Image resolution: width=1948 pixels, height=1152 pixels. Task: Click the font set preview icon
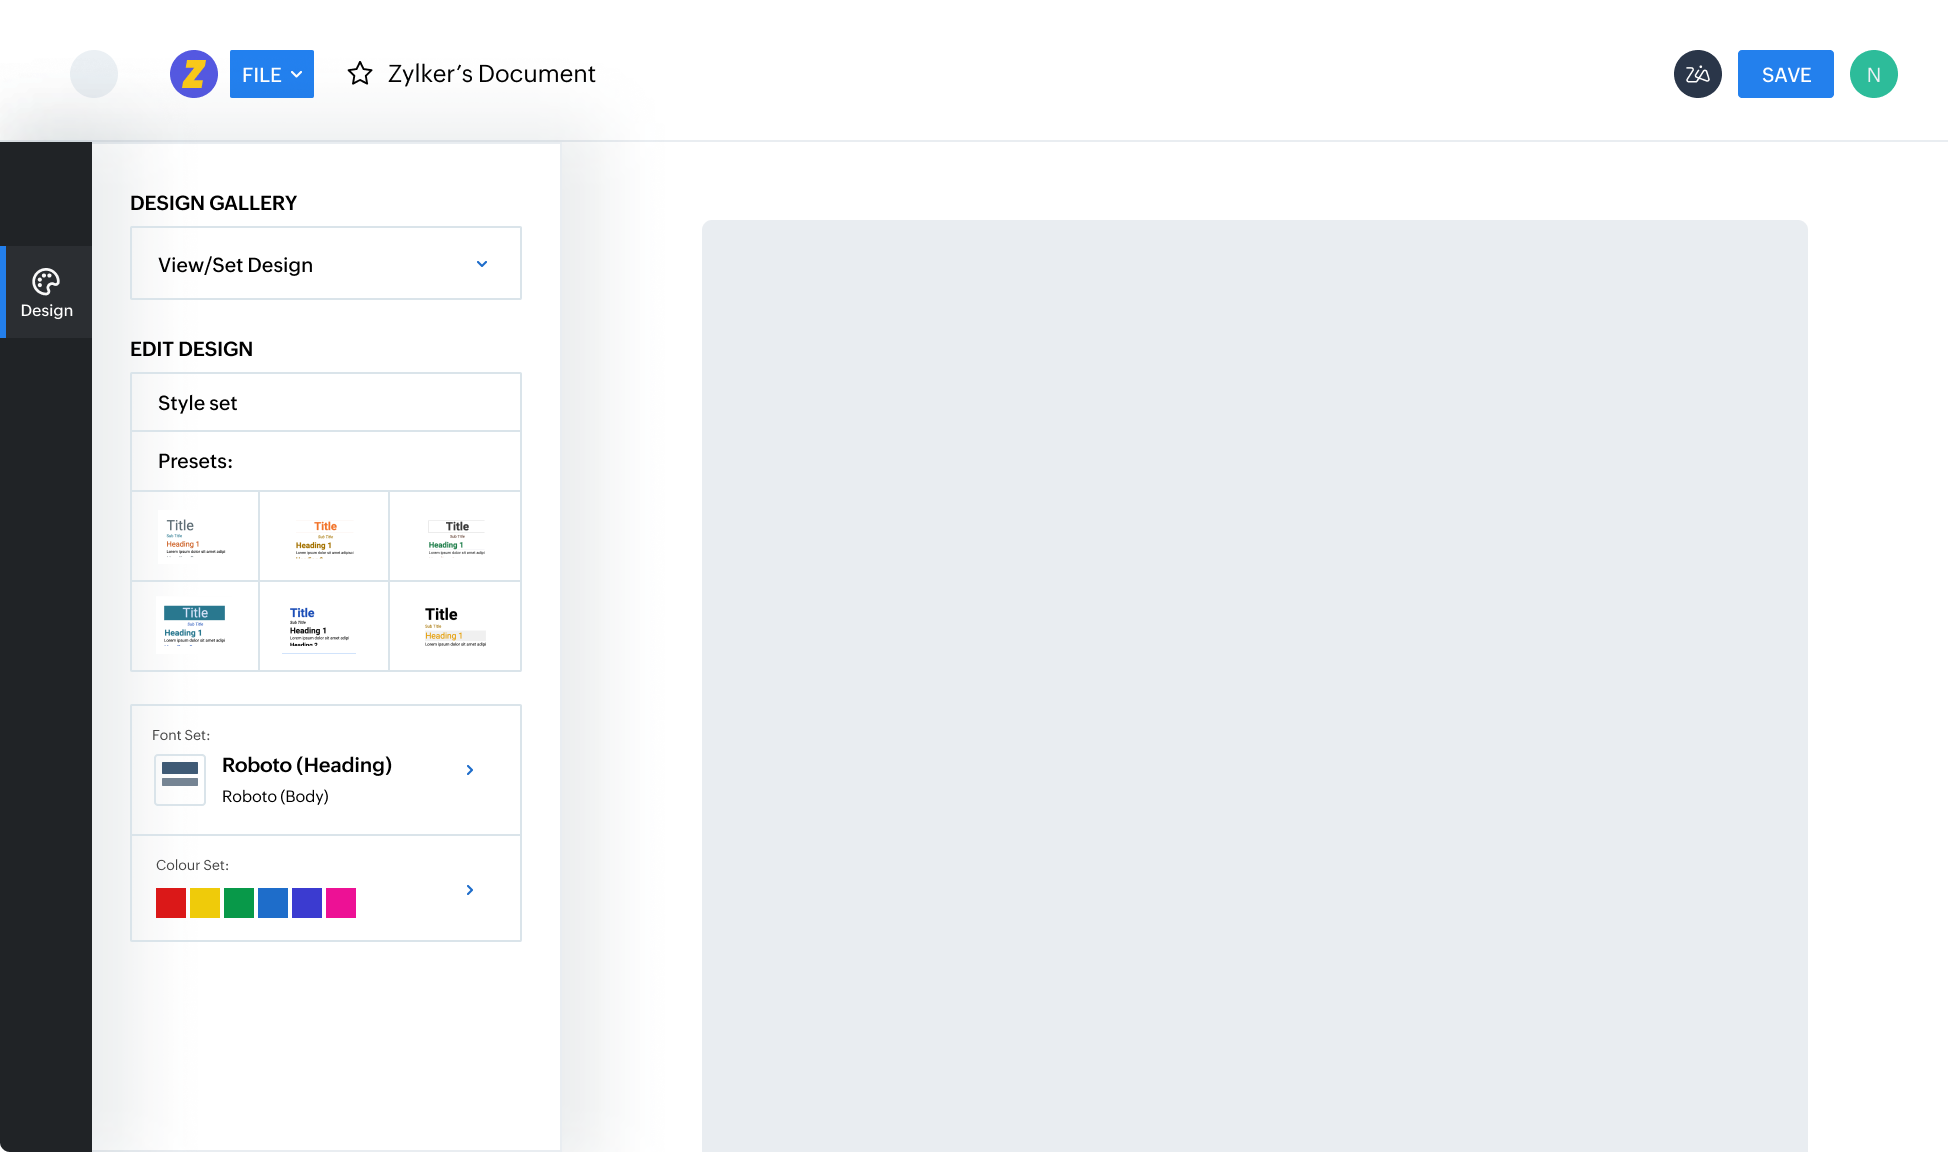pos(180,779)
